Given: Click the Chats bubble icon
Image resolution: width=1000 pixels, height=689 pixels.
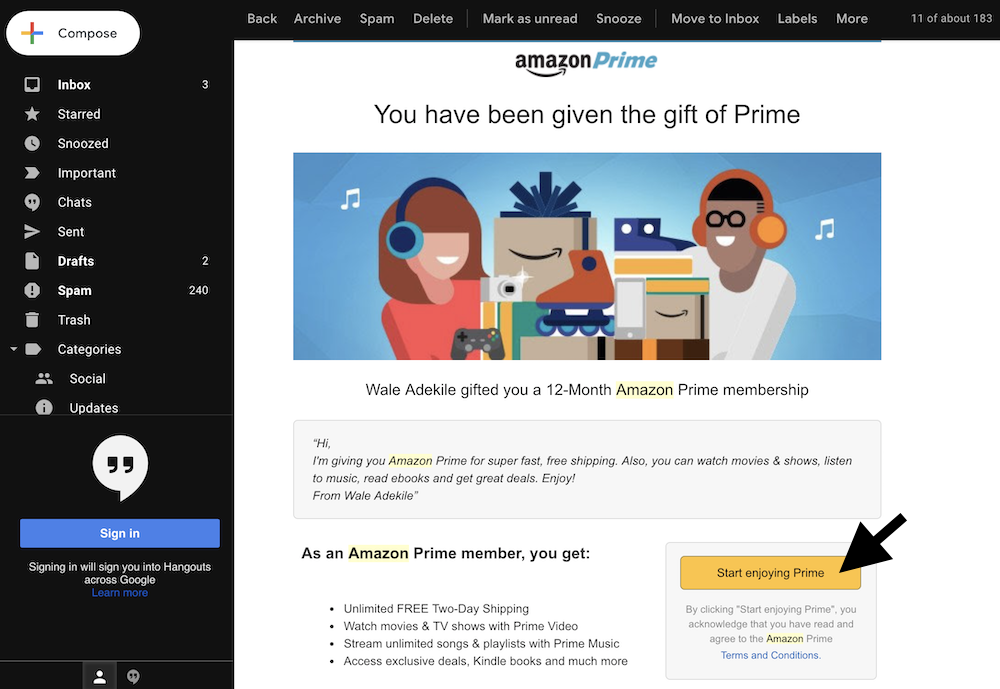Looking at the screenshot, I should click(32, 202).
